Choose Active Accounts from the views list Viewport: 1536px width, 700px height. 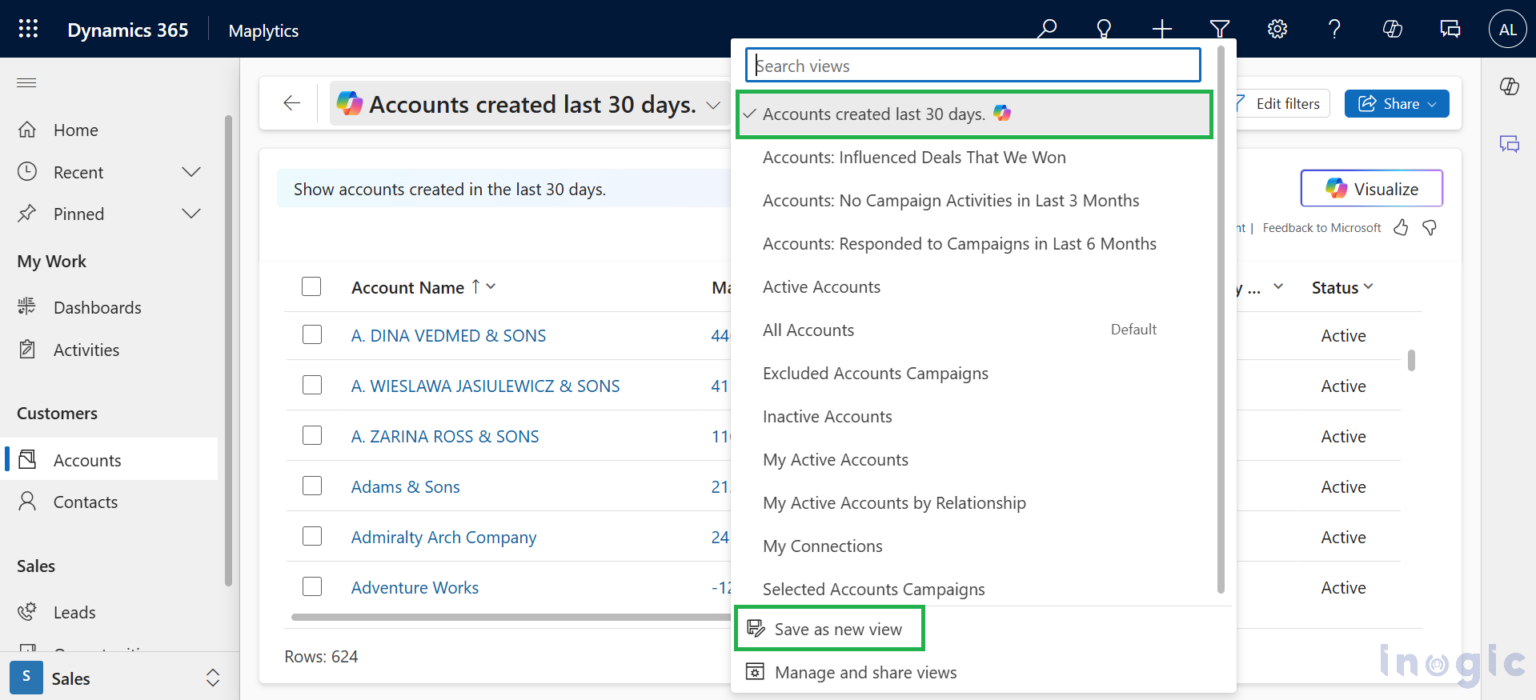pyautogui.click(x=821, y=286)
